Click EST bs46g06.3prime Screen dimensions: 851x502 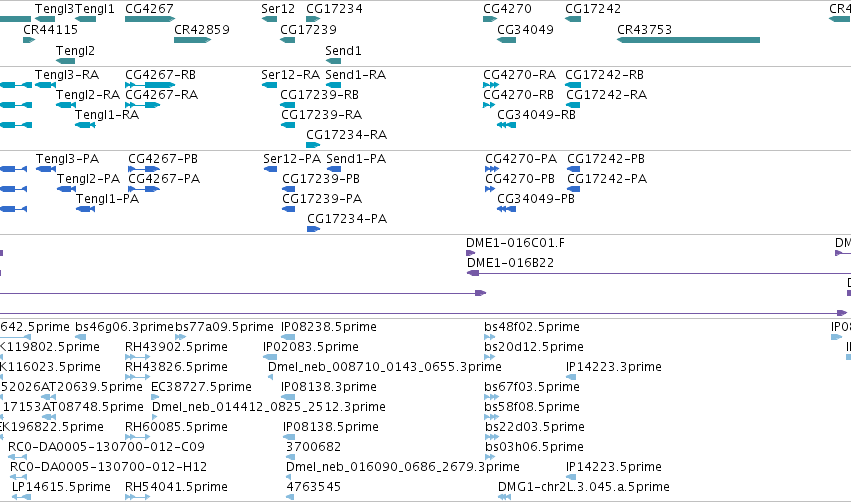coord(124,327)
